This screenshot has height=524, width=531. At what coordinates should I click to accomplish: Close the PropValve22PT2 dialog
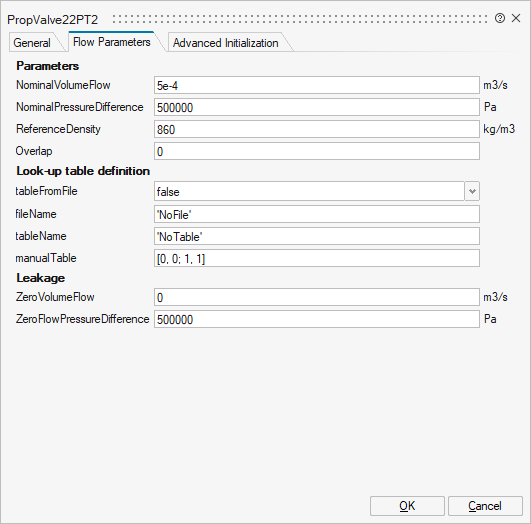516,18
